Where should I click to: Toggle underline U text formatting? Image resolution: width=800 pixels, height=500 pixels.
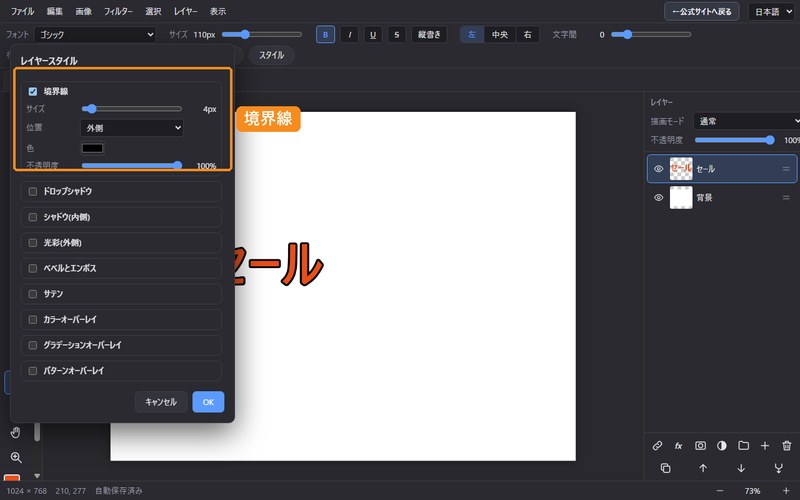coord(373,35)
